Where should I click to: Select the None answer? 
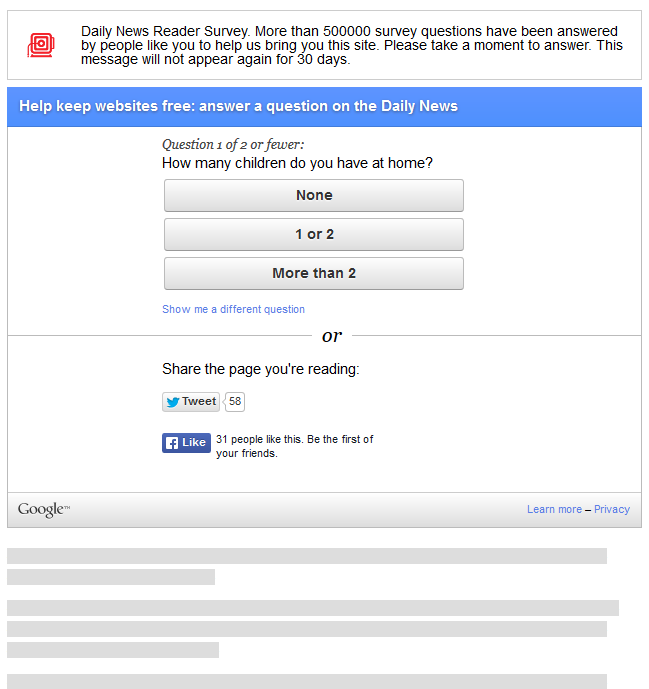pos(314,196)
